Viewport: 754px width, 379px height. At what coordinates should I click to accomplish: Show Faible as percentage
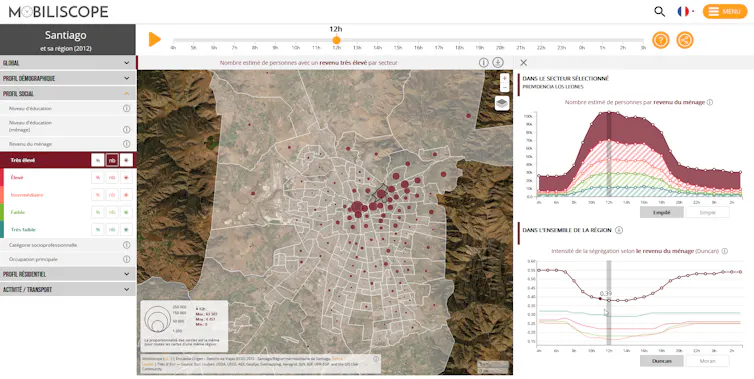[98, 212]
